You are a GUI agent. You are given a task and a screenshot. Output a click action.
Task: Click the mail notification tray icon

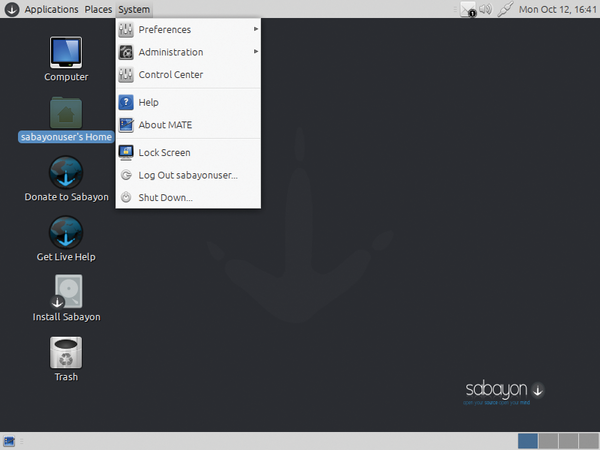pyautogui.click(x=468, y=10)
